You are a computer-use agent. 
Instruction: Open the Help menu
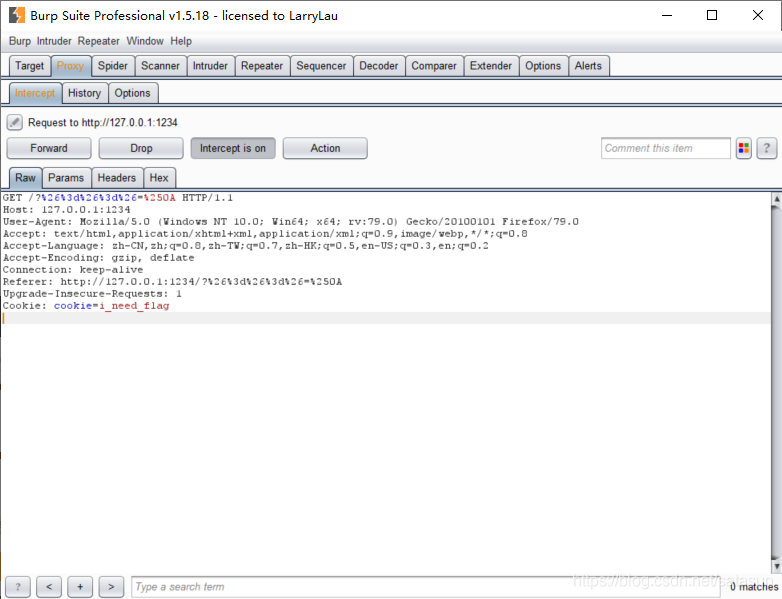tap(181, 41)
